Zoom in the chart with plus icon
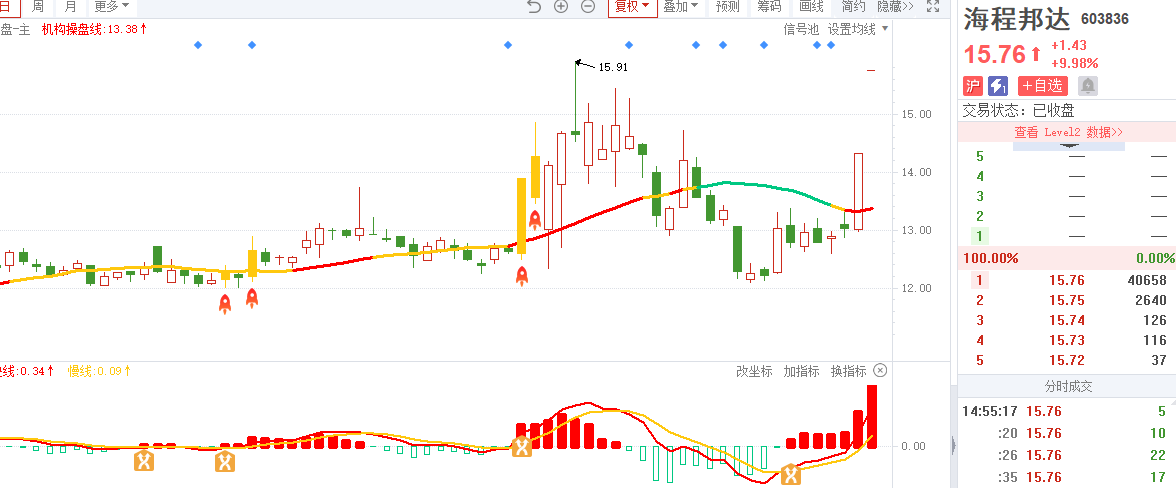The width and height of the screenshot is (1176, 488). (561, 7)
